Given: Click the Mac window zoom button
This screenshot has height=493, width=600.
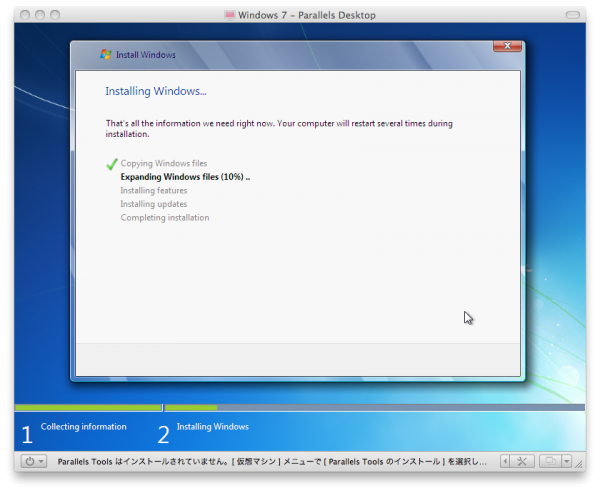Looking at the screenshot, I should [x=55, y=15].
